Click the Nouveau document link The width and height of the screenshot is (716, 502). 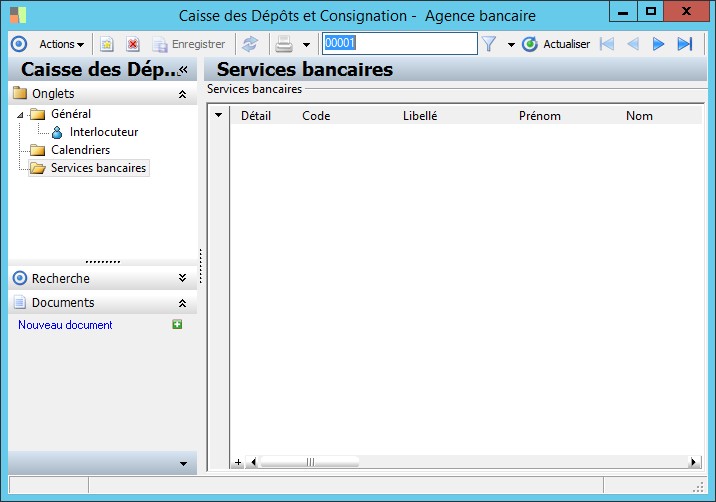pyautogui.click(x=65, y=325)
